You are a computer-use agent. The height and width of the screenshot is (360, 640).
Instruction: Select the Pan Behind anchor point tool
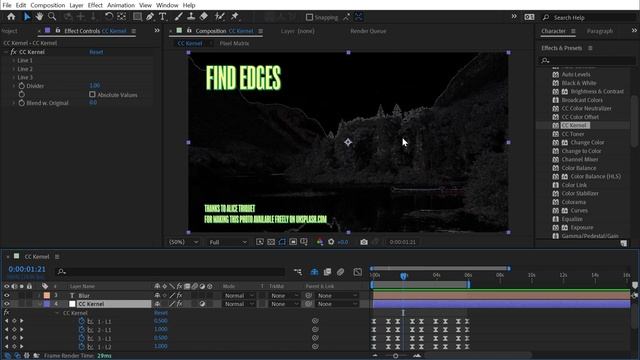pos(122,17)
